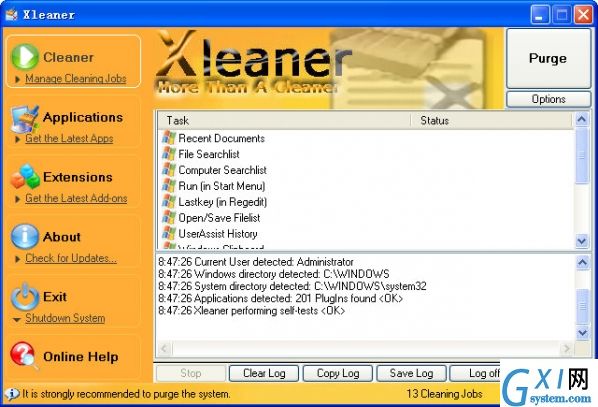The width and height of the screenshot is (598, 407).
Task: Expand the arrow next to Check for Updates
Action: pos(17,259)
